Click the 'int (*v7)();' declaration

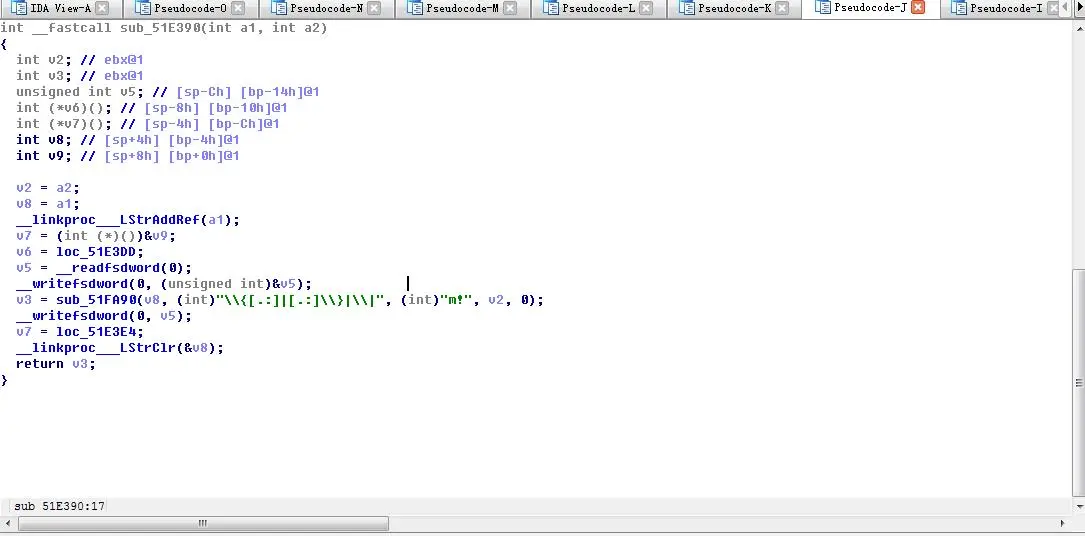coord(147,124)
